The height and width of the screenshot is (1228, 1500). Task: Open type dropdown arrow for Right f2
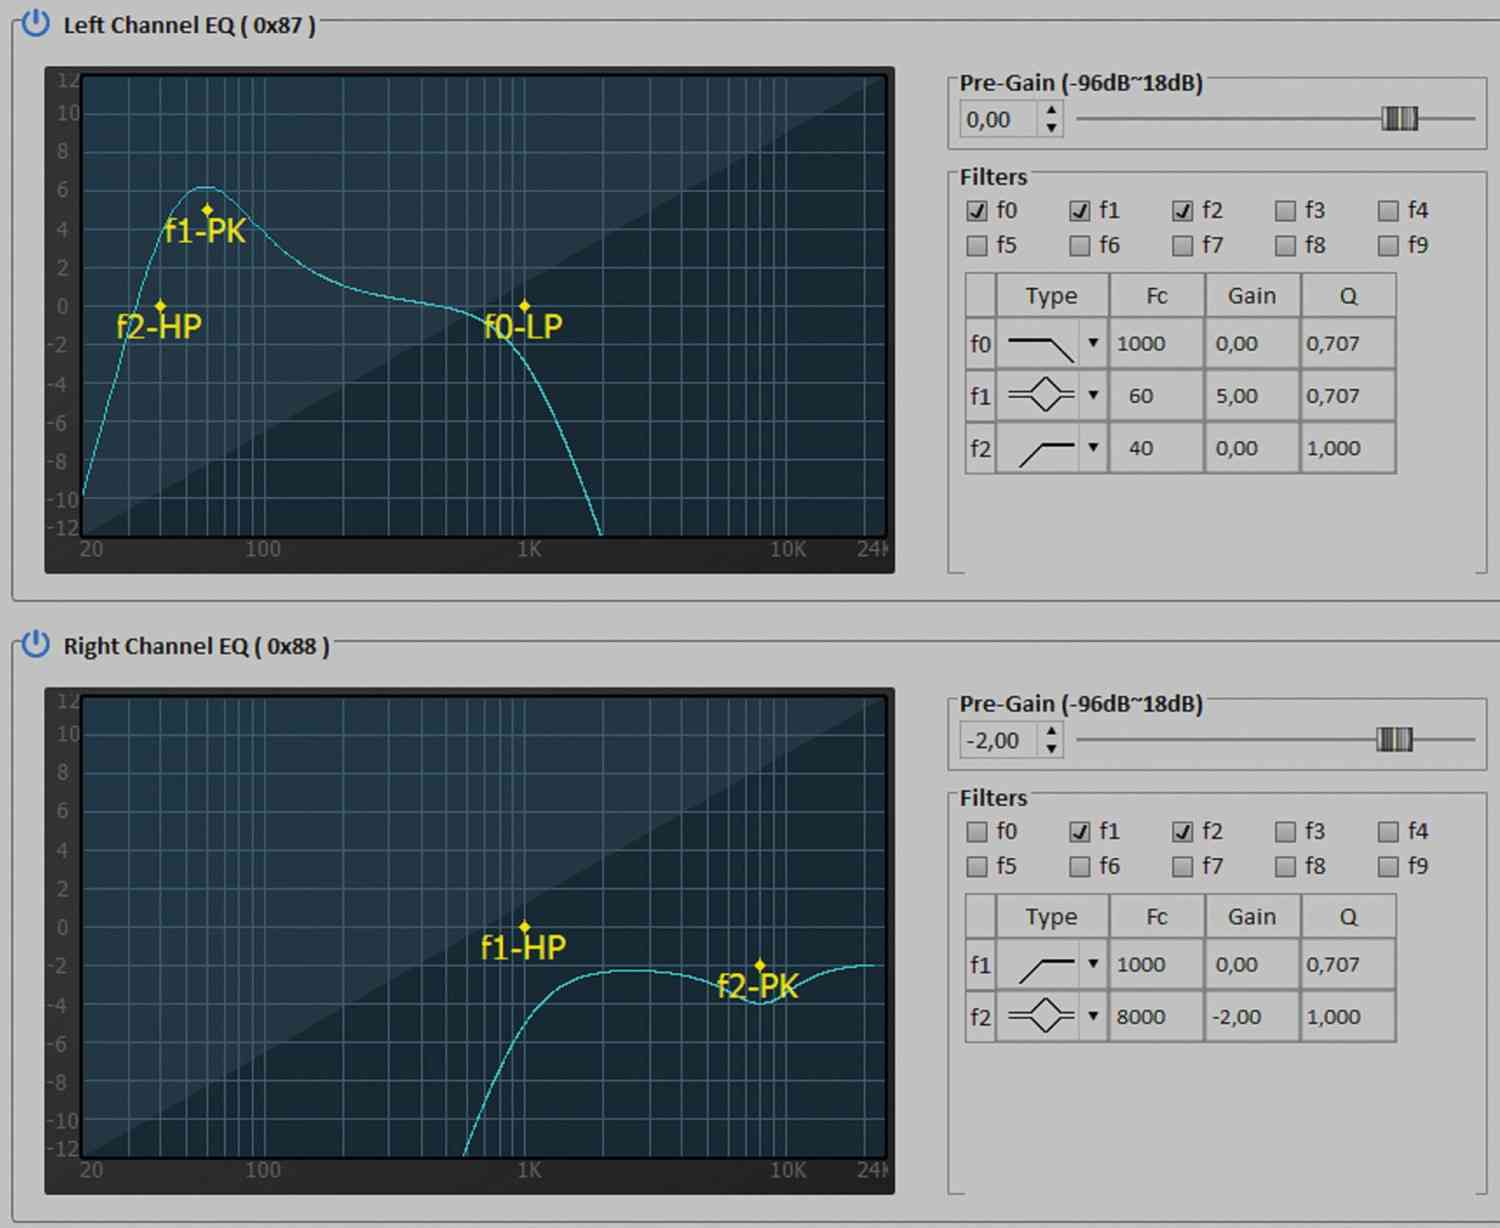click(x=1093, y=1016)
